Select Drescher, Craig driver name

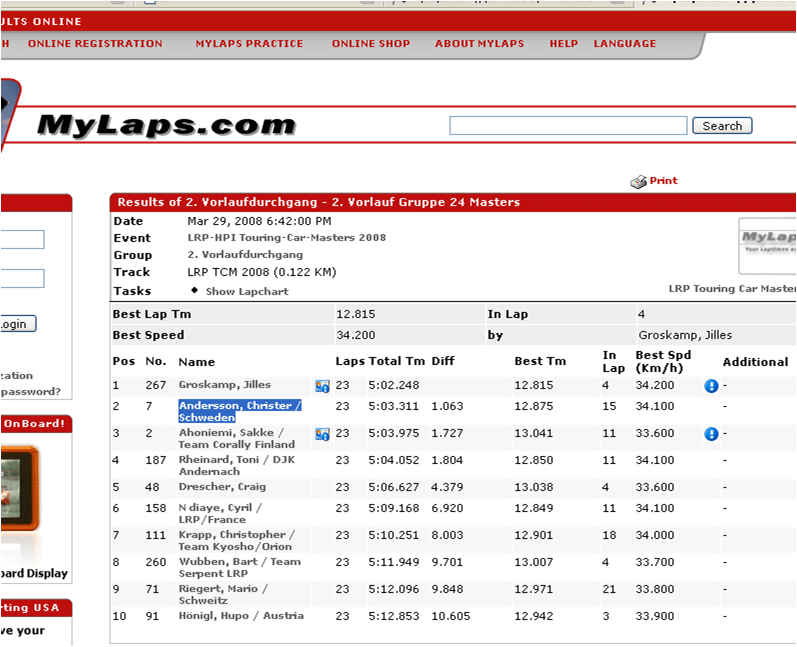point(222,486)
